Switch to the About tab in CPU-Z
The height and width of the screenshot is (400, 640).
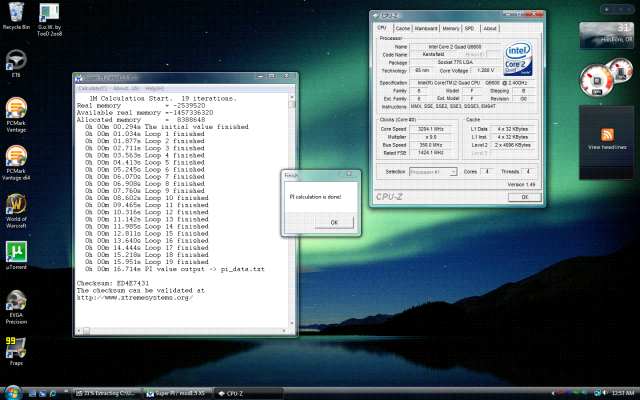(490, 28)
